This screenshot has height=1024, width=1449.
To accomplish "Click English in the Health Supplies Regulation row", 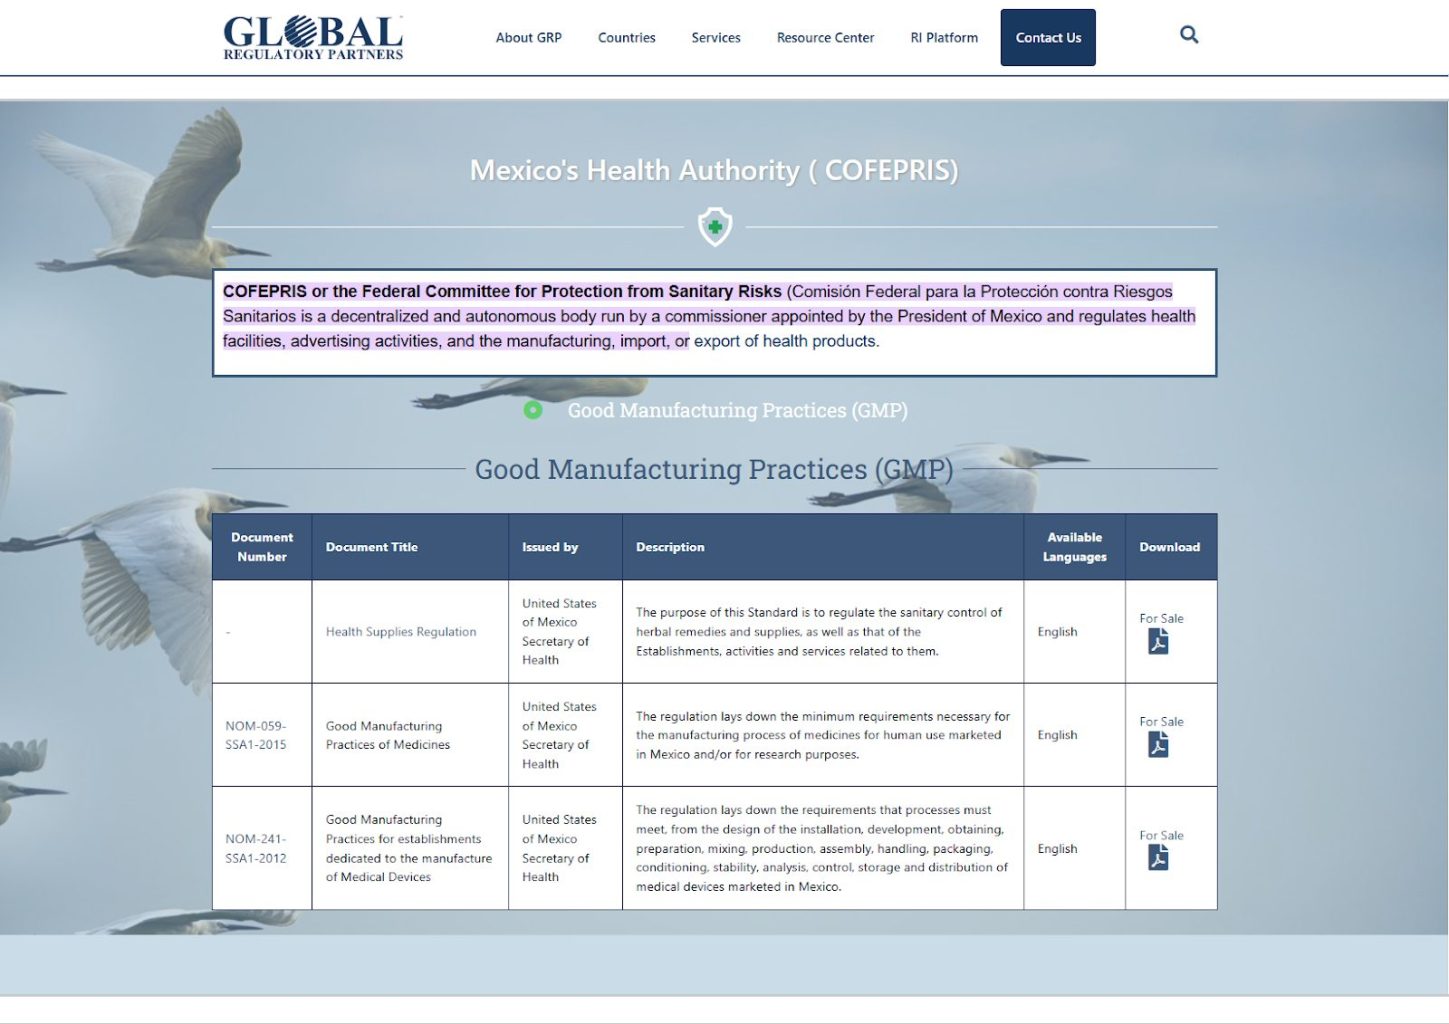I will click(1057, 632).
